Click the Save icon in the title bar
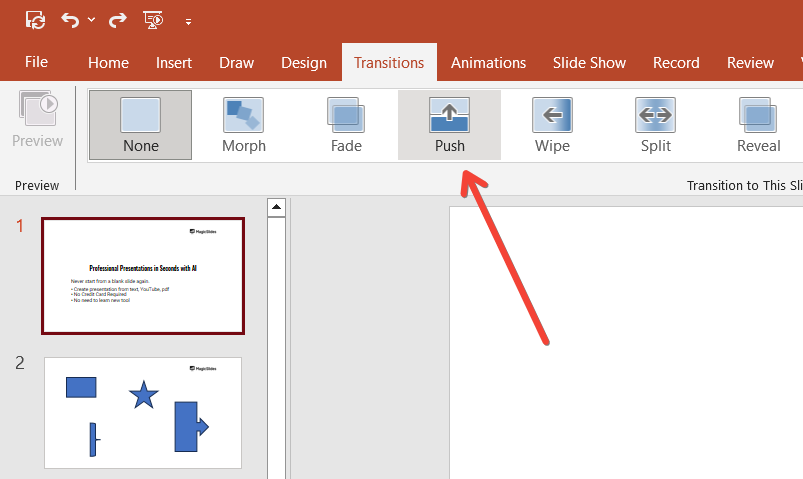Image resolution: width=803 pixels, height=479 pixels. click(35, 19)
